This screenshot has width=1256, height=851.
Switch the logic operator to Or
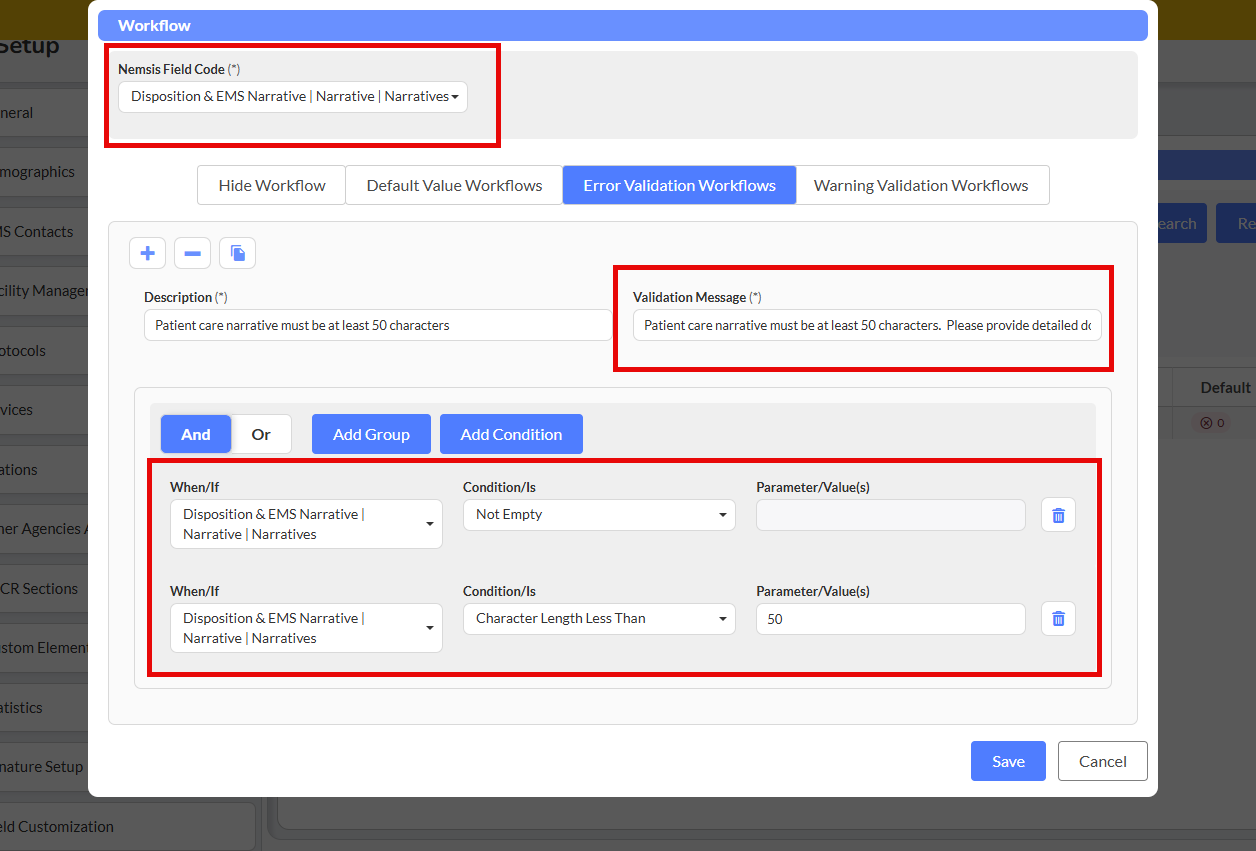coord(261,434)
